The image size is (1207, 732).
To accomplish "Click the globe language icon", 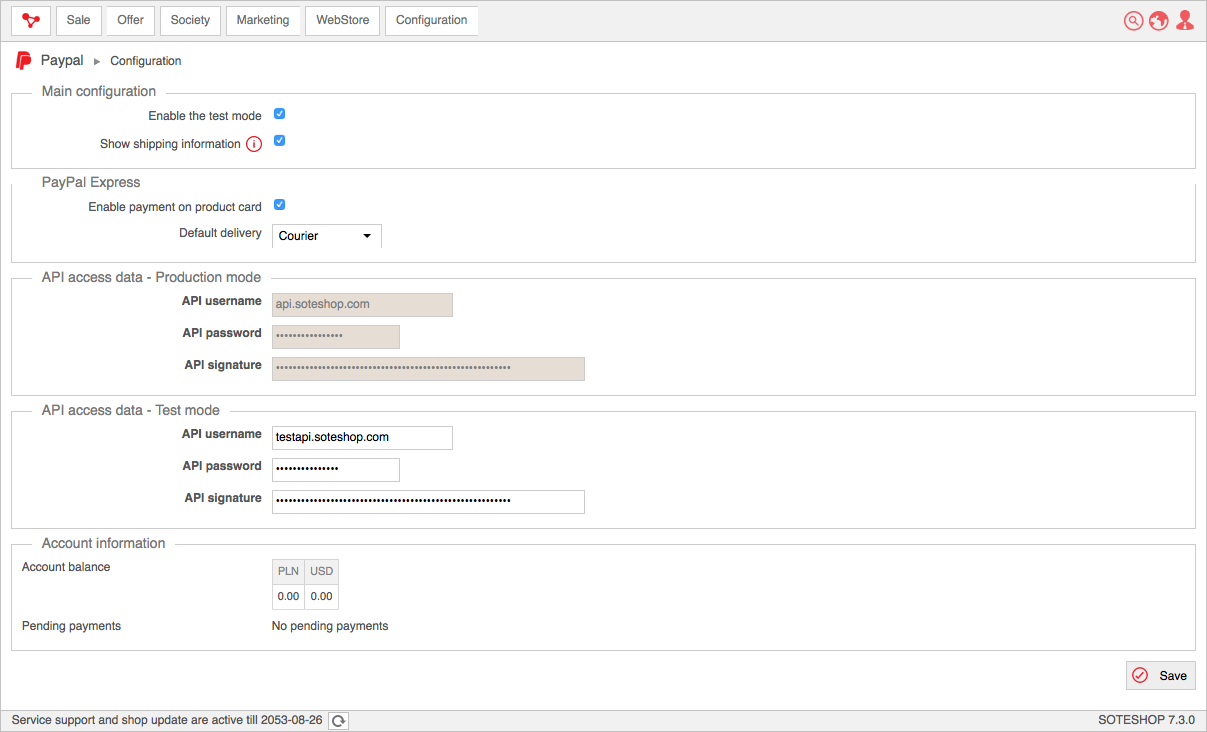I will 1159,21.
